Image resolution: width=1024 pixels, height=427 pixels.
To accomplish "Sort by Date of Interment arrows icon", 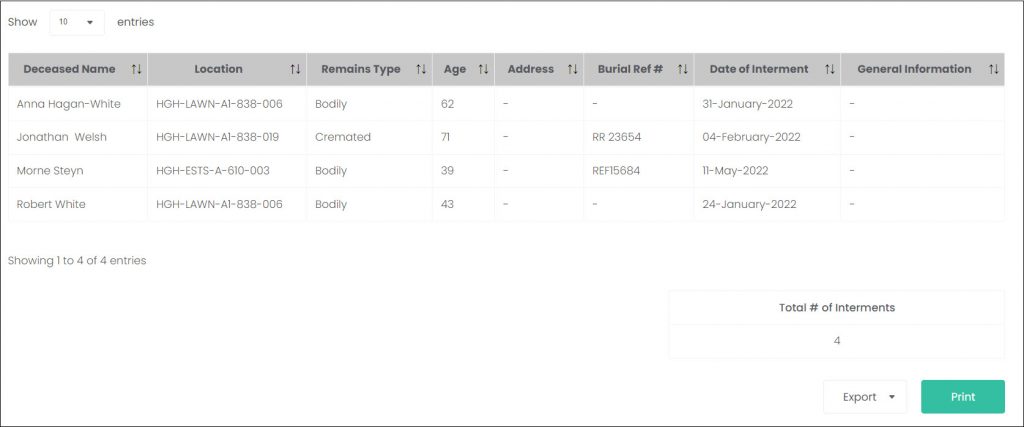I will click(829, 69).
